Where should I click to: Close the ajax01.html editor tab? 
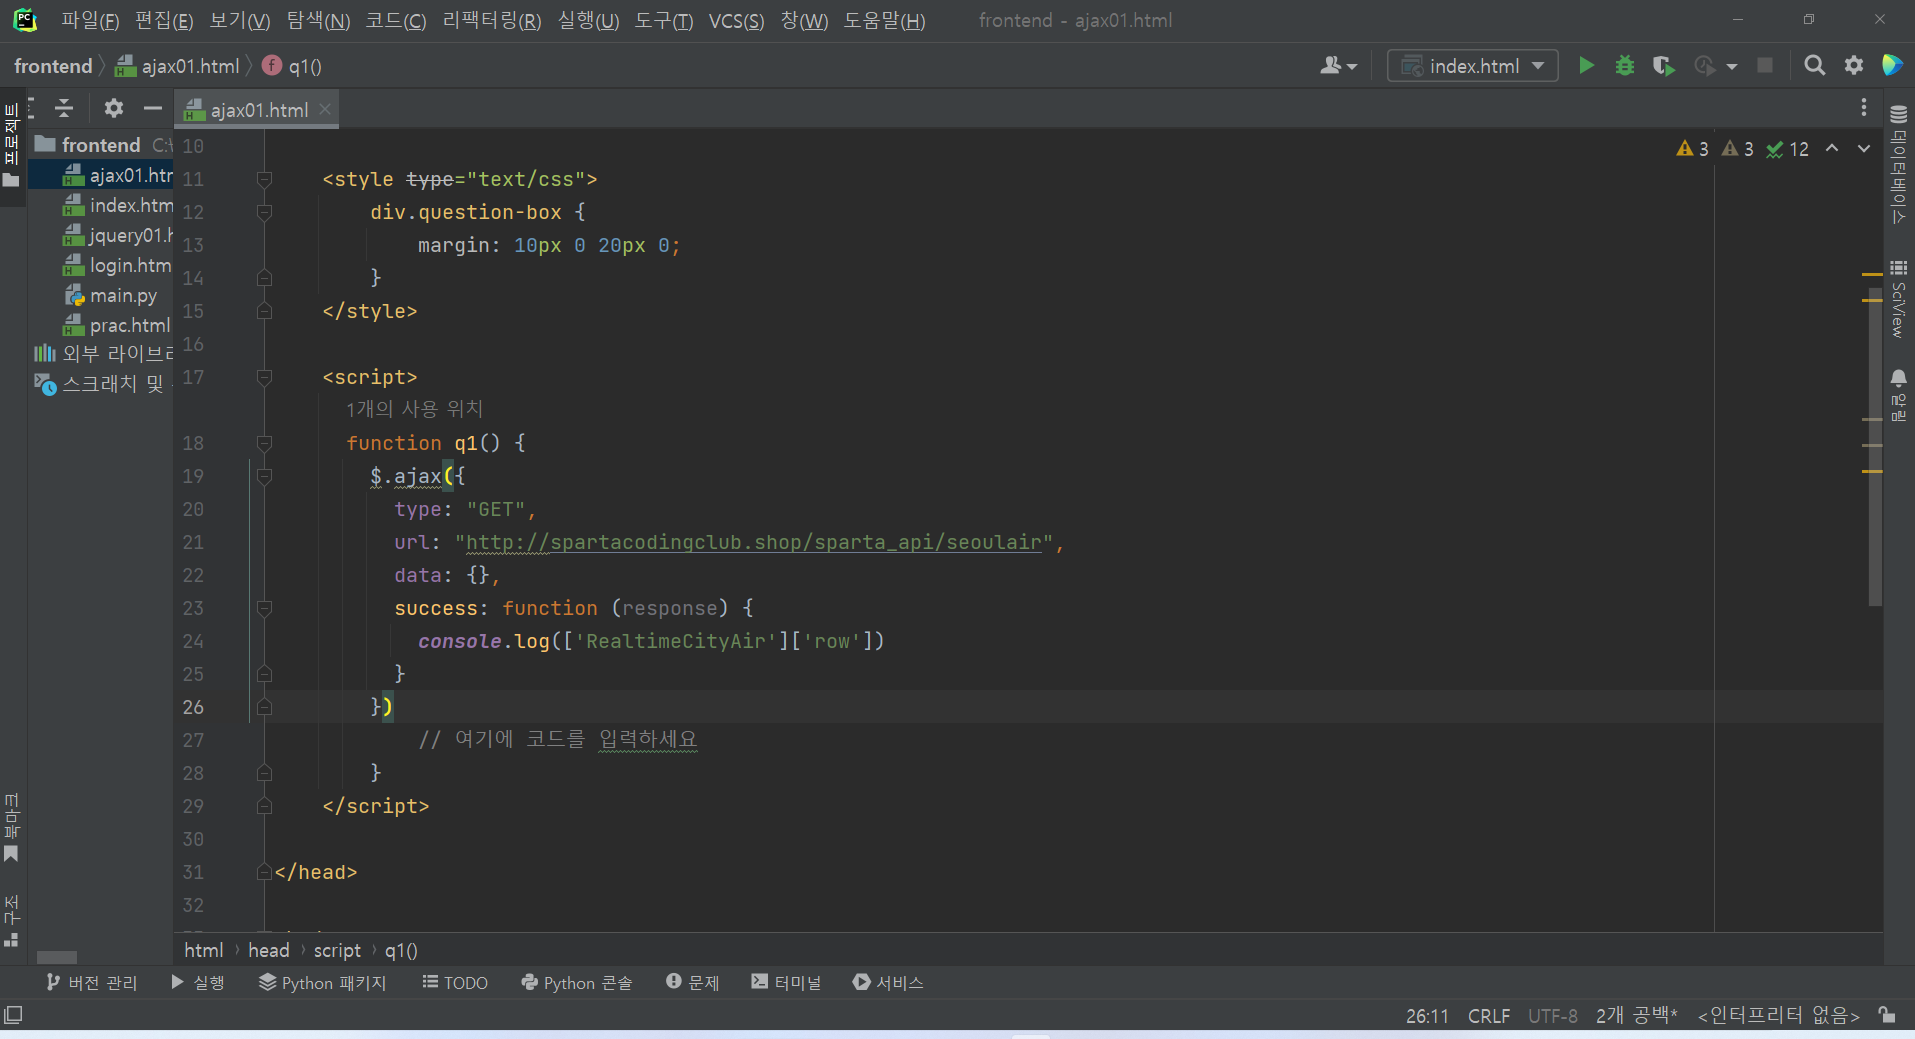(325, 110)
